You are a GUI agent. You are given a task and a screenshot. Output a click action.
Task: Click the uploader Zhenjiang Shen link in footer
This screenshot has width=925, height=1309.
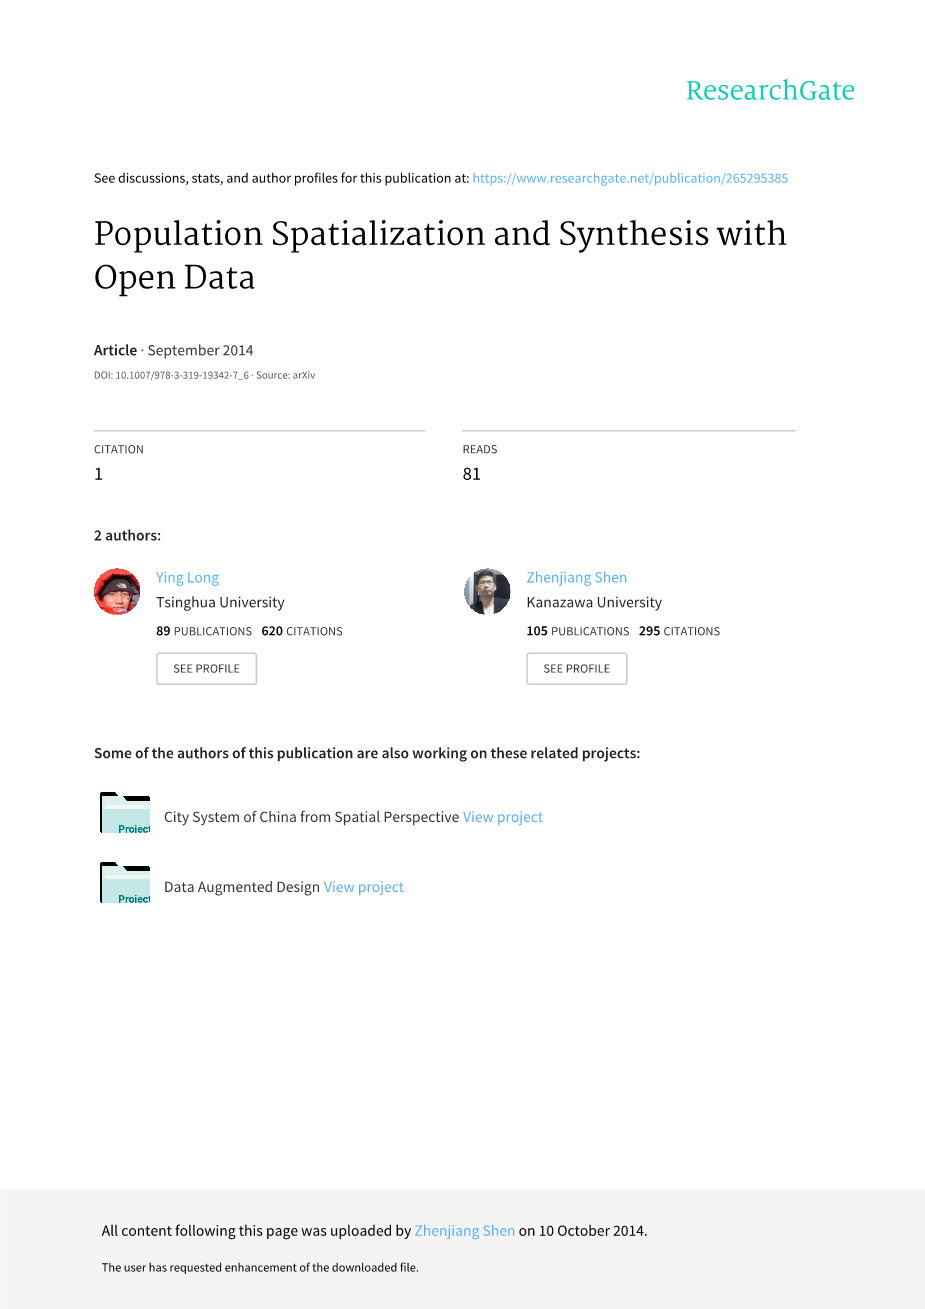[465, 1231]
